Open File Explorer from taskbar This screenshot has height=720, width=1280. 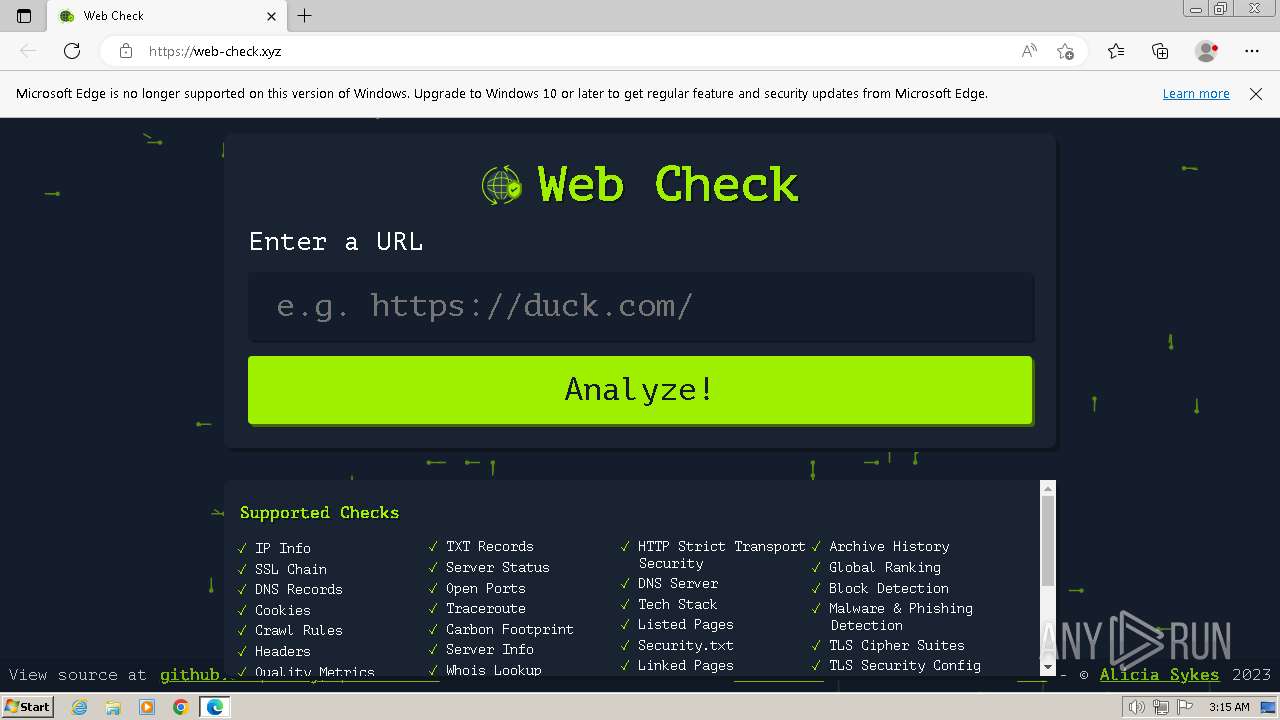pyautogui.click(x=113, y=707)
